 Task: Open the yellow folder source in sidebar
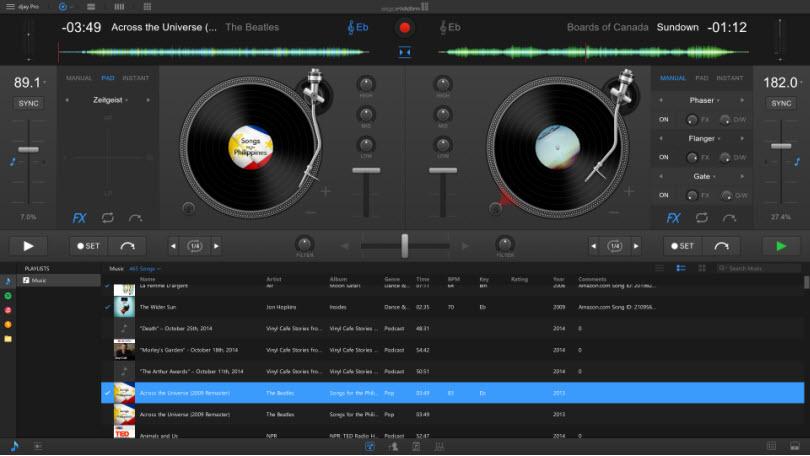coord(8,339)
